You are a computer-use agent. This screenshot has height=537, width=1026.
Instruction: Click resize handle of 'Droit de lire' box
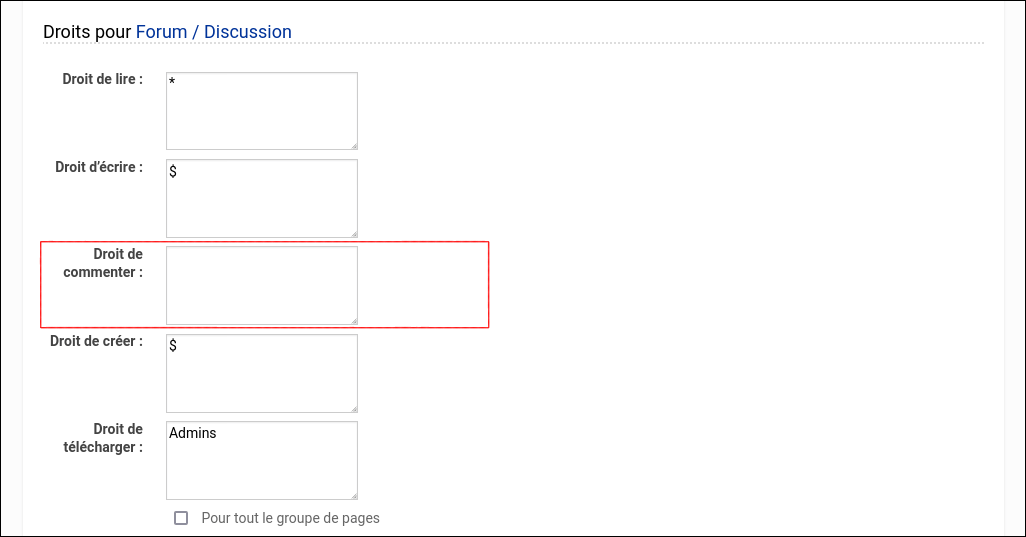(353, 145)
